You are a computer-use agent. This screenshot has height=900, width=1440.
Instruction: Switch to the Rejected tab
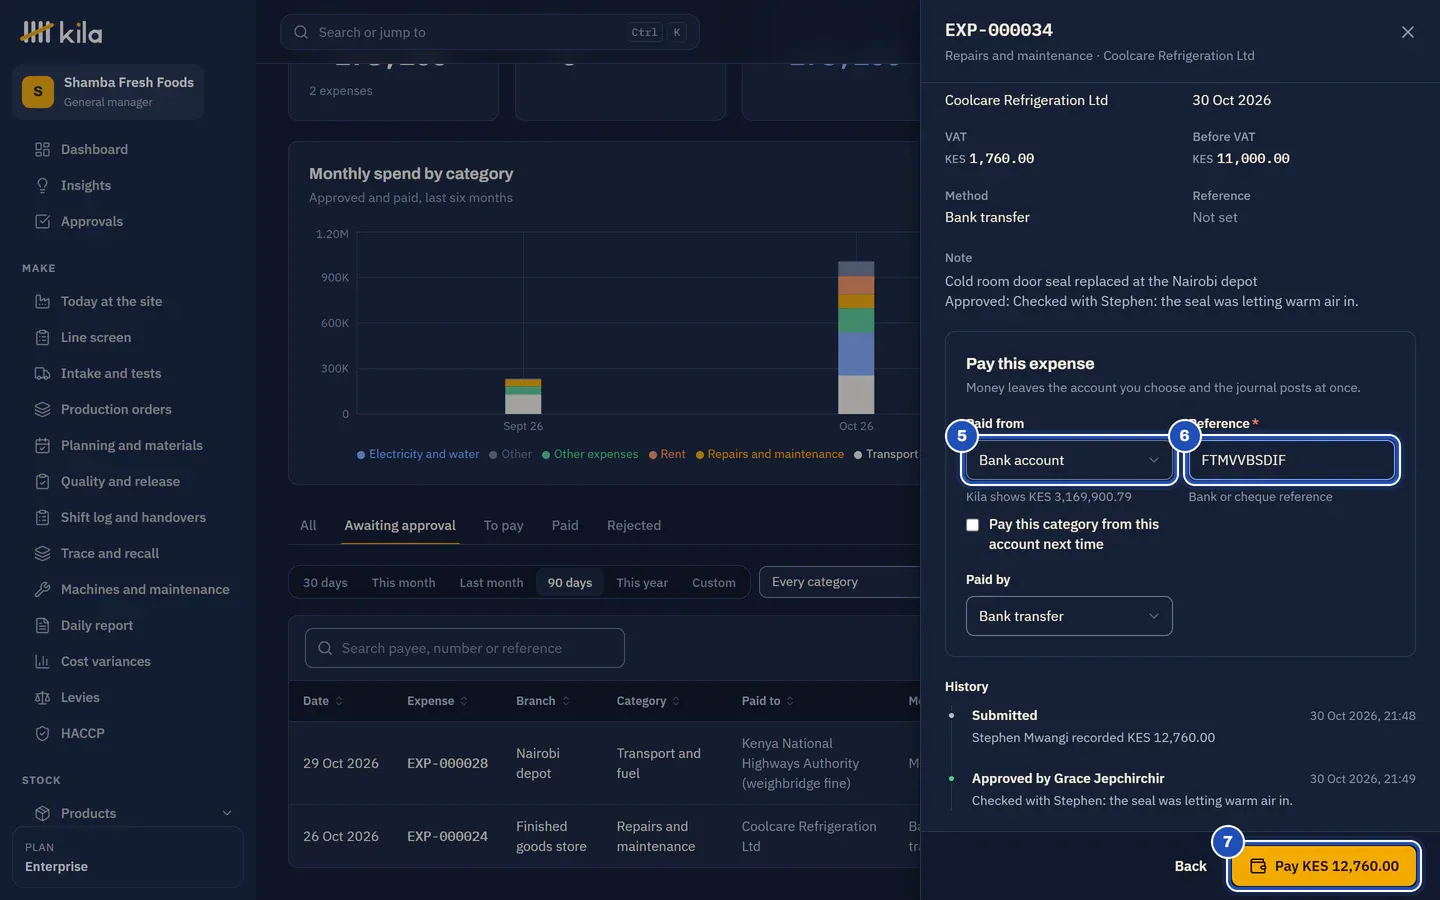(634, 526)
